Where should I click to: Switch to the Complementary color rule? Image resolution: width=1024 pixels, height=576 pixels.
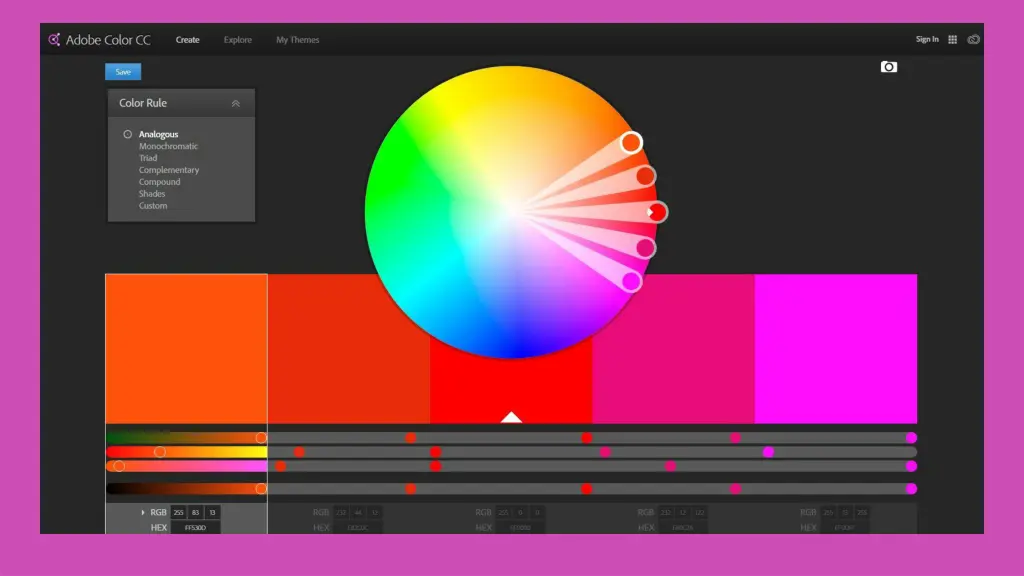tap(168, 170)
